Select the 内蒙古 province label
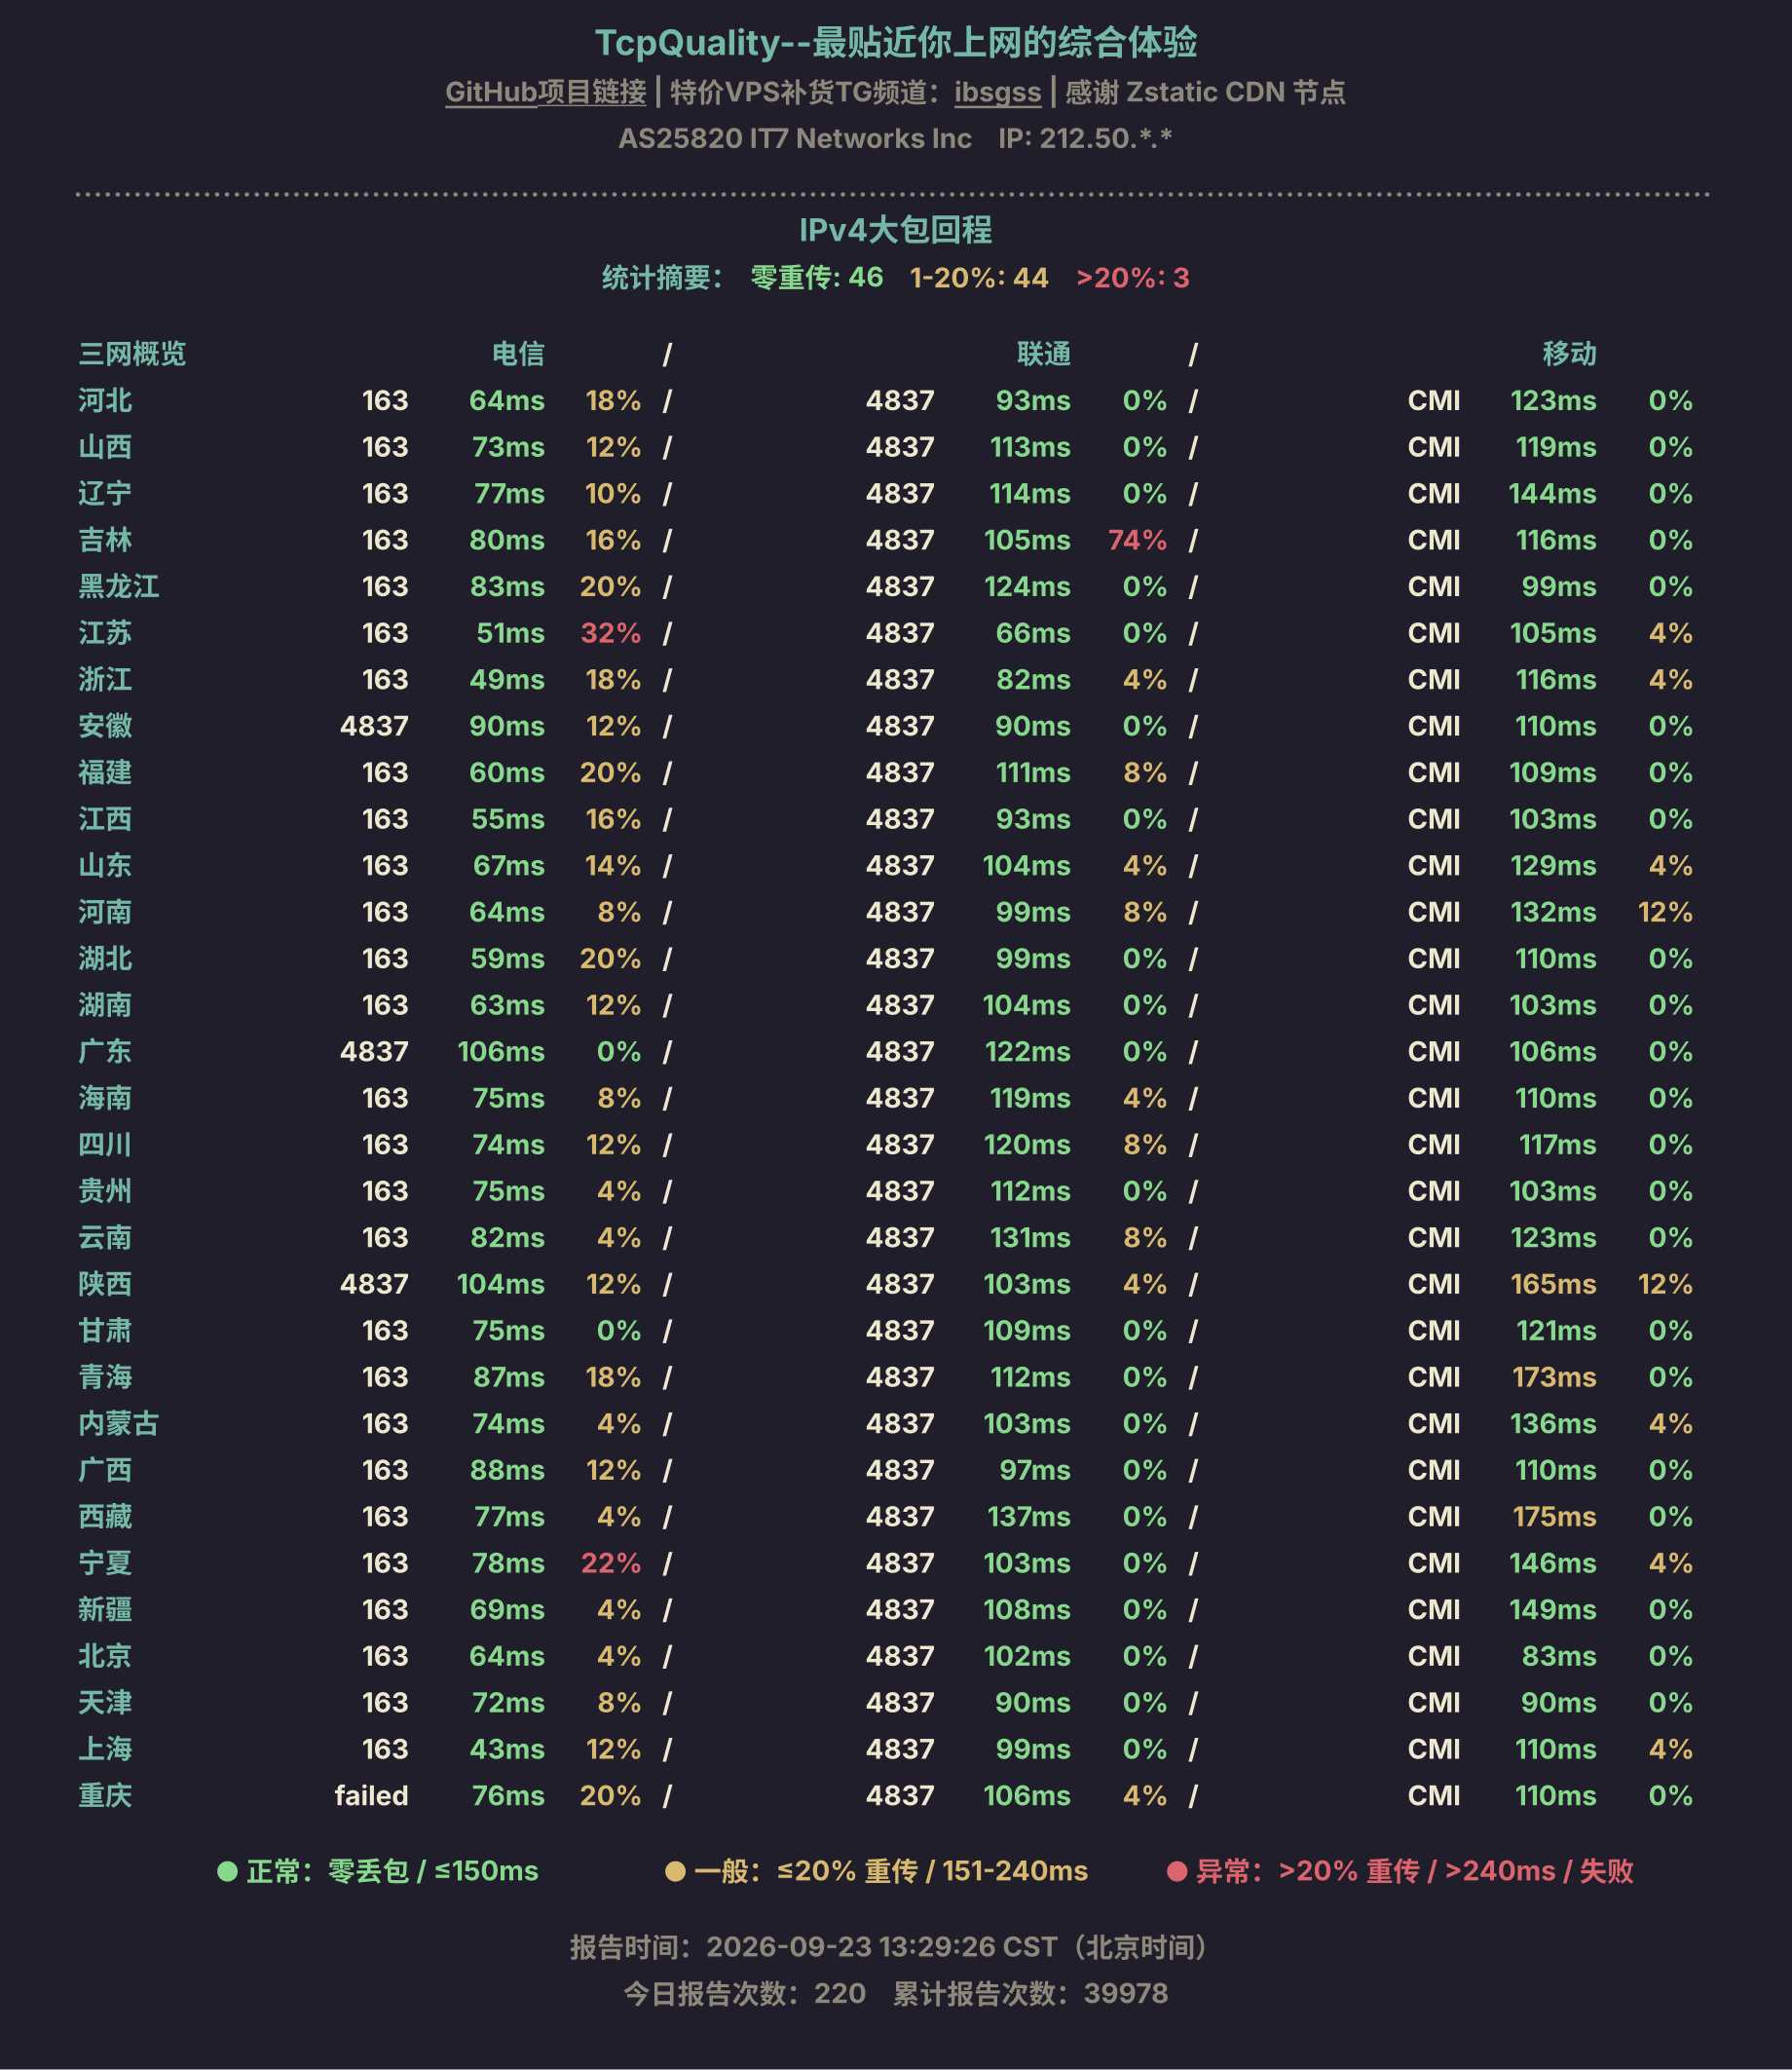The width and height of the screenshot is (1792, 2070). pos(119,1423)
